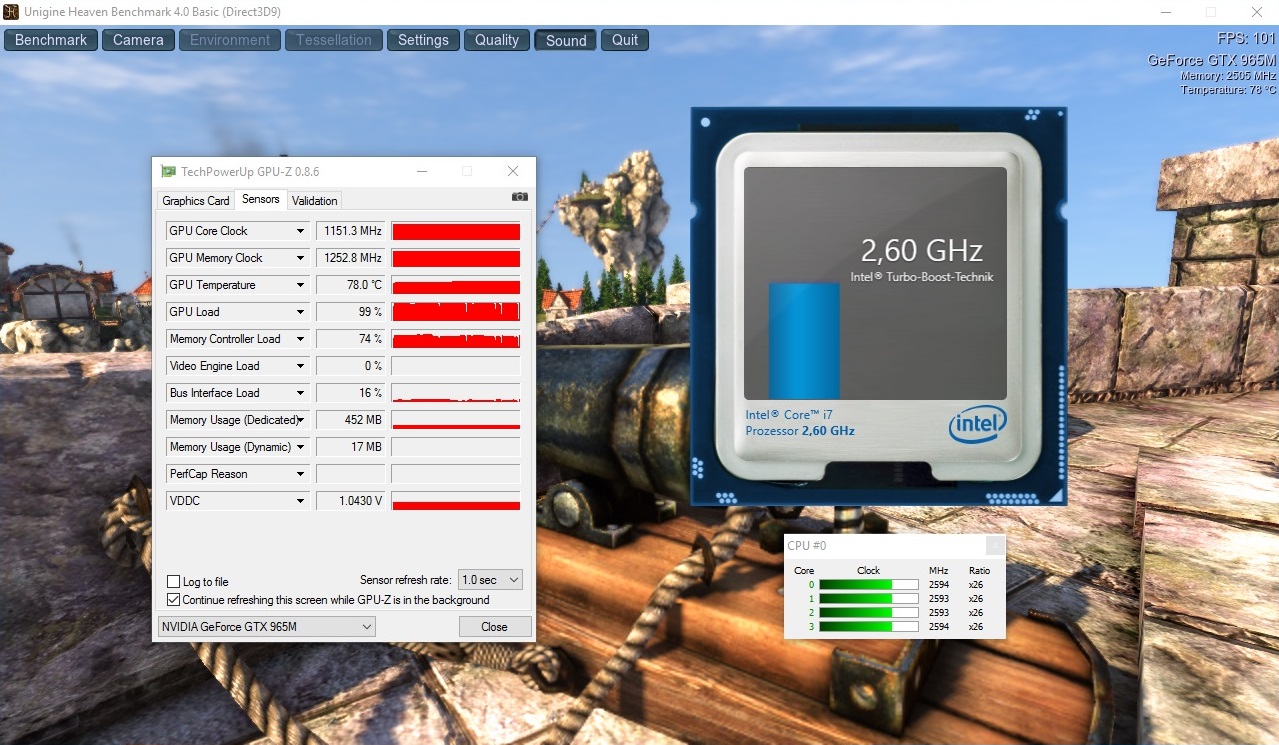Click the Environment button in Heaven
The image size is (1279, 745).
tap(230, 40)
